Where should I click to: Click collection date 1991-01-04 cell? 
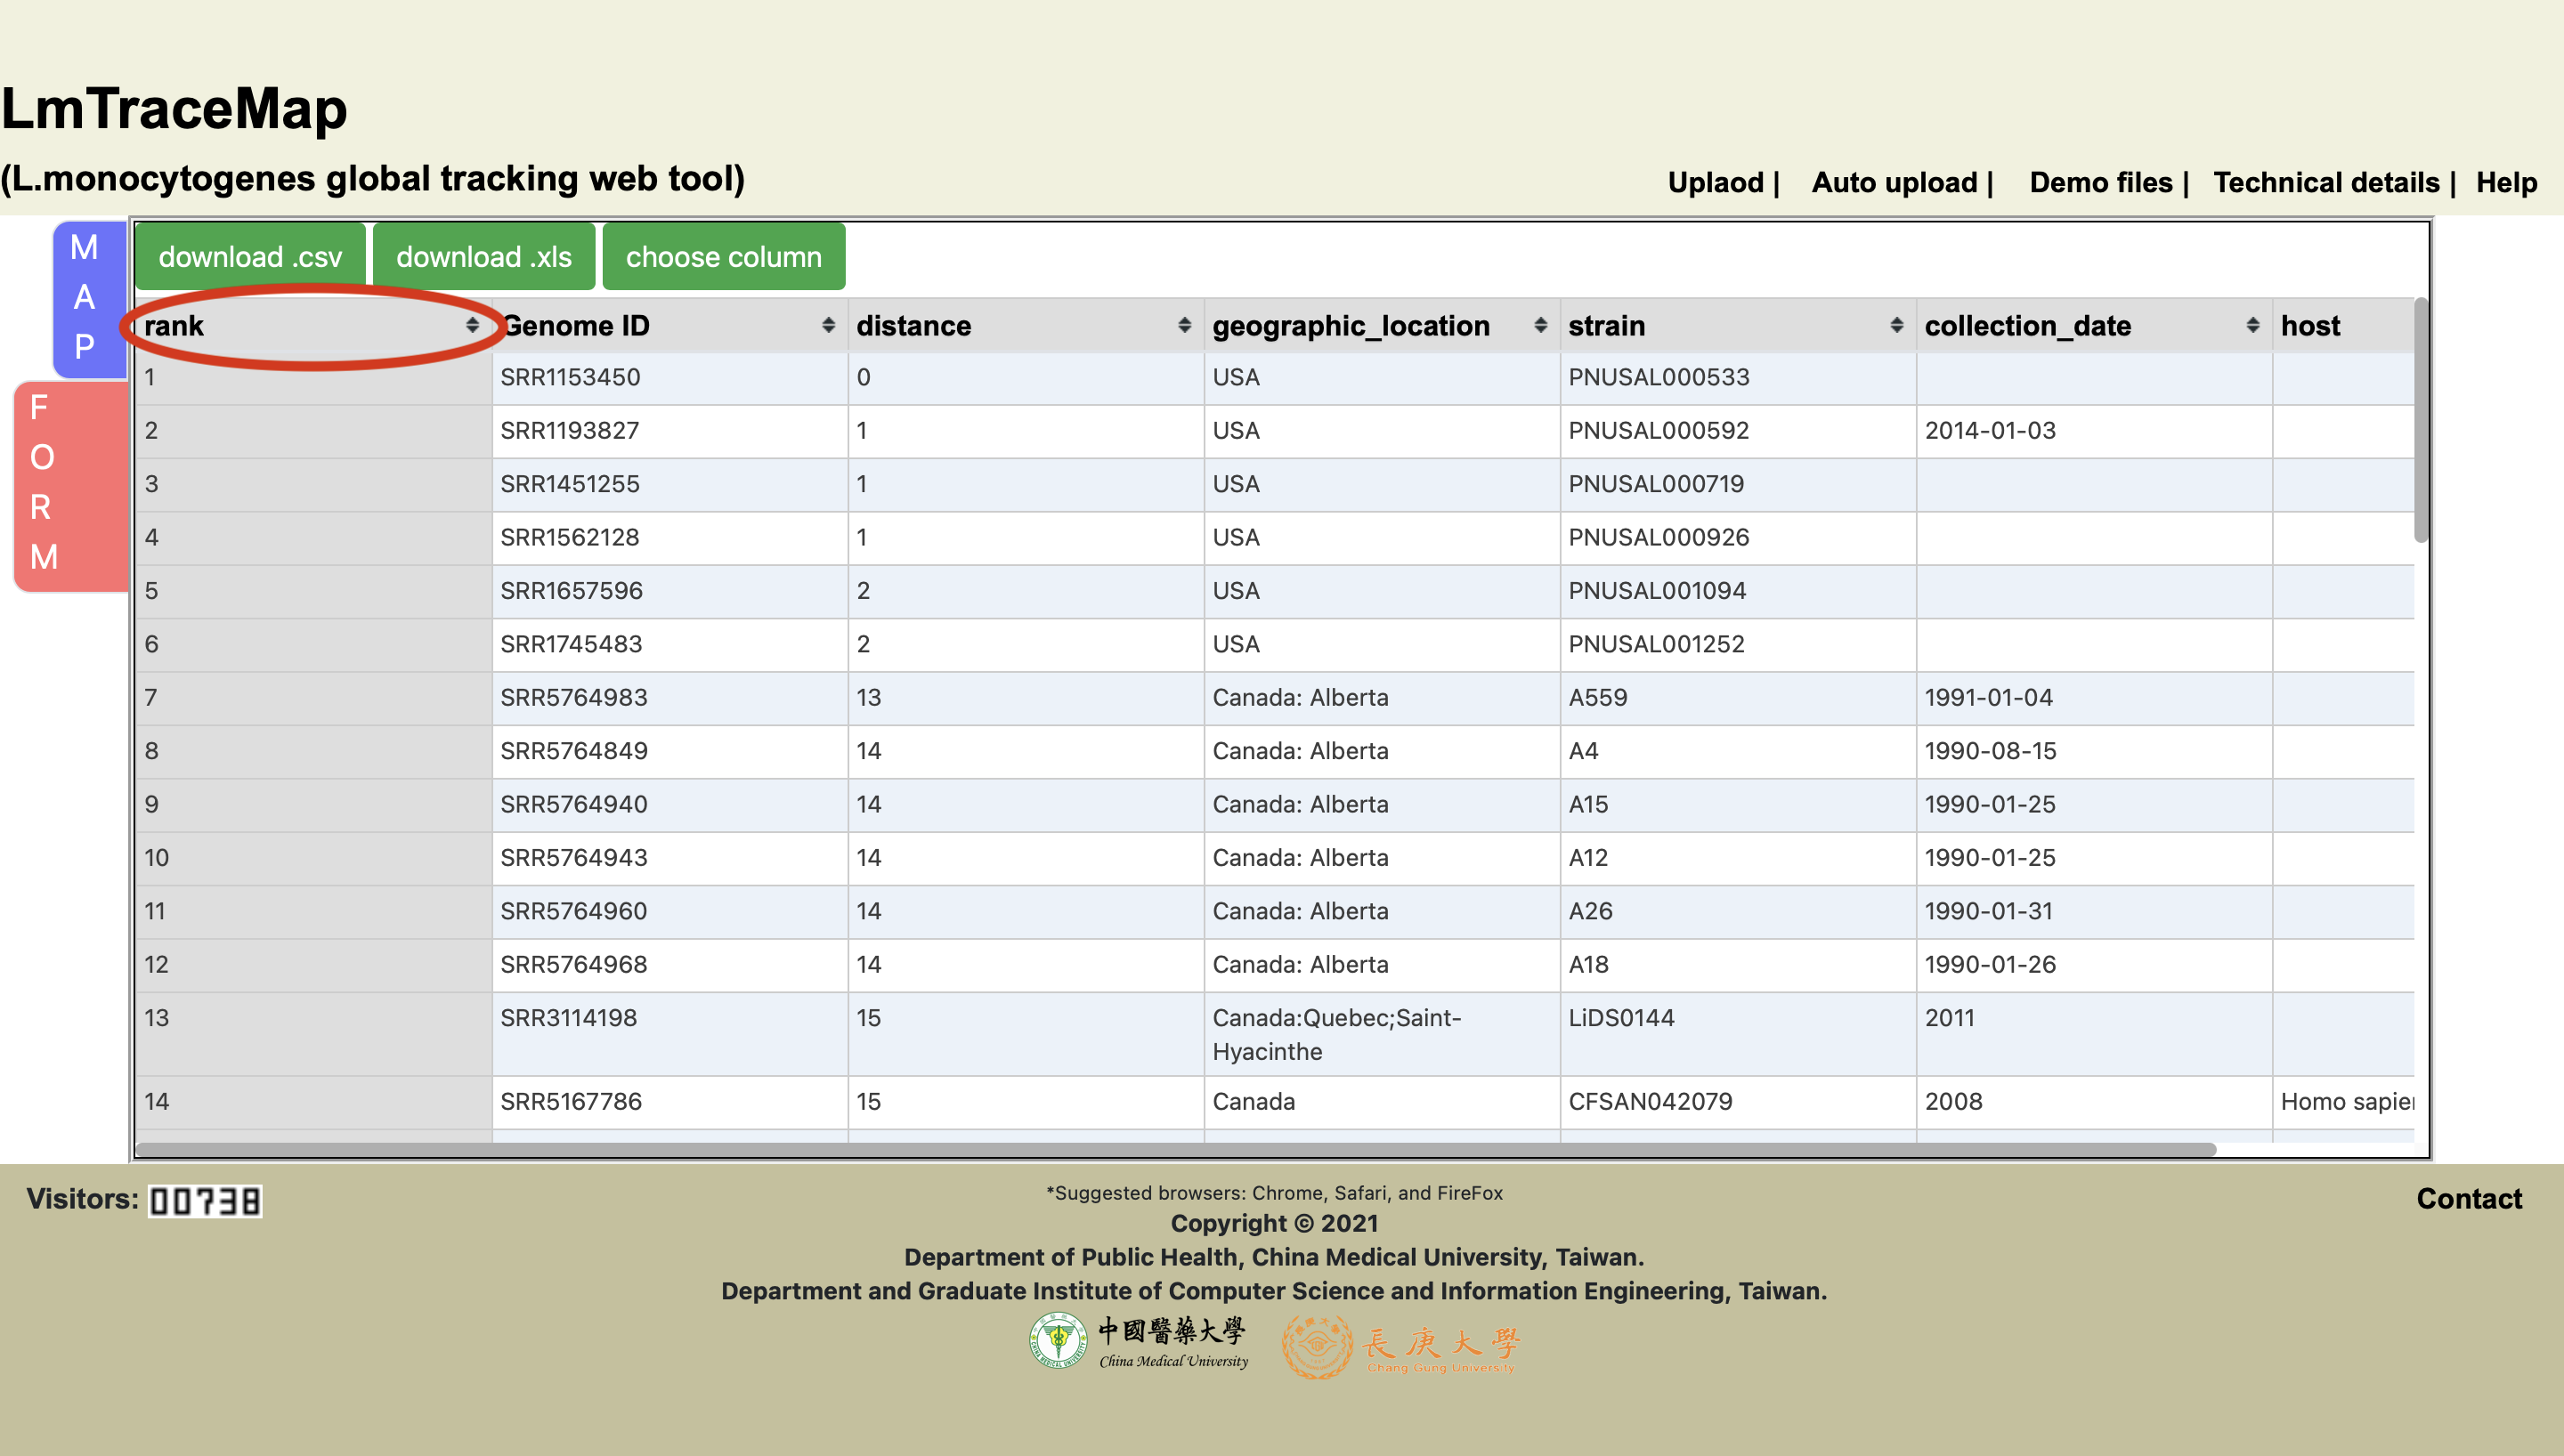(2094, 698)
